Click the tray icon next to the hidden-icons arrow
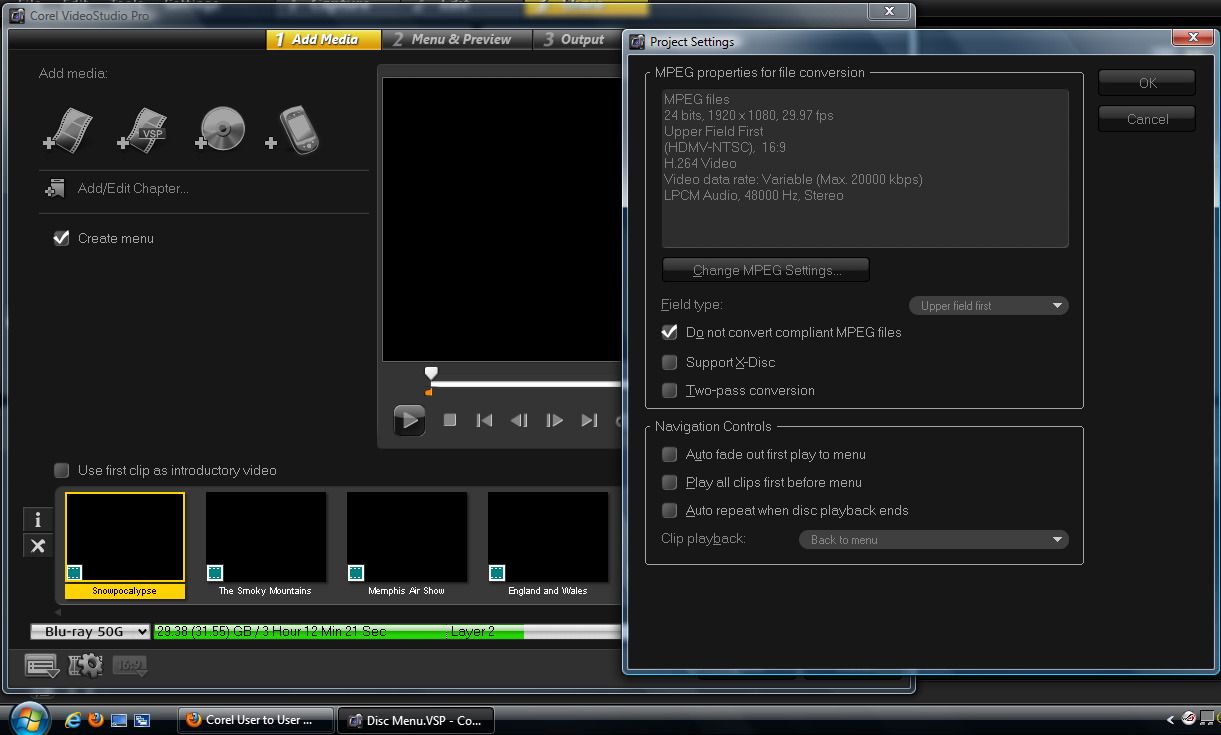The image size is (1221, 735). pos(1188,718)
